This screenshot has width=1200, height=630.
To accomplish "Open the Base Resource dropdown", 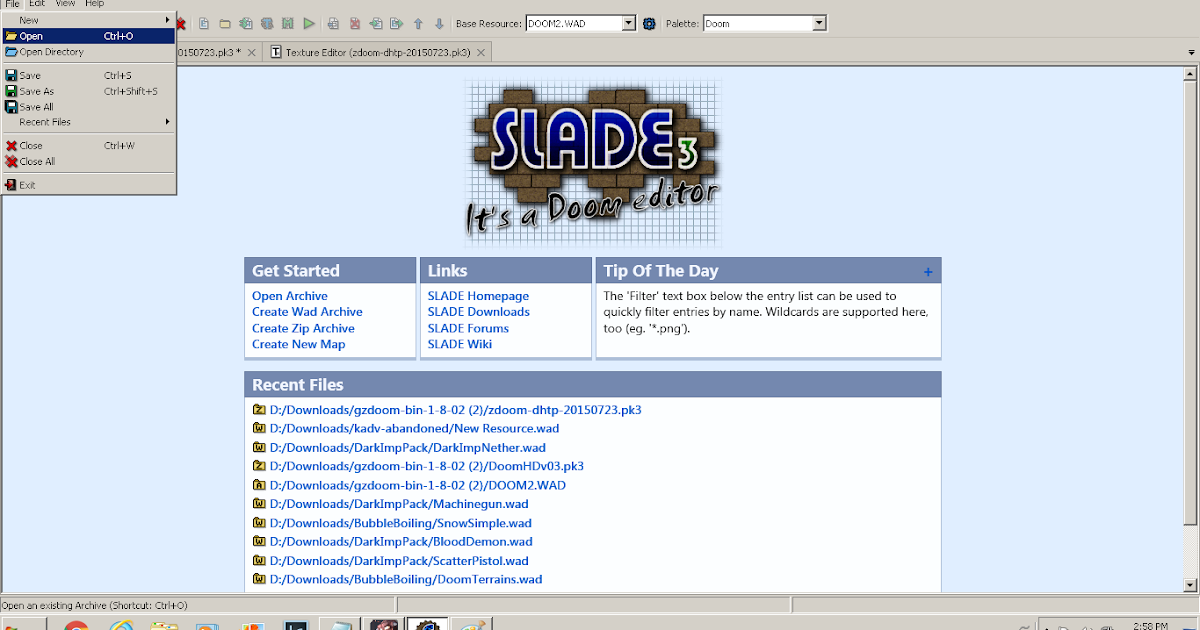I will (628, 23).
